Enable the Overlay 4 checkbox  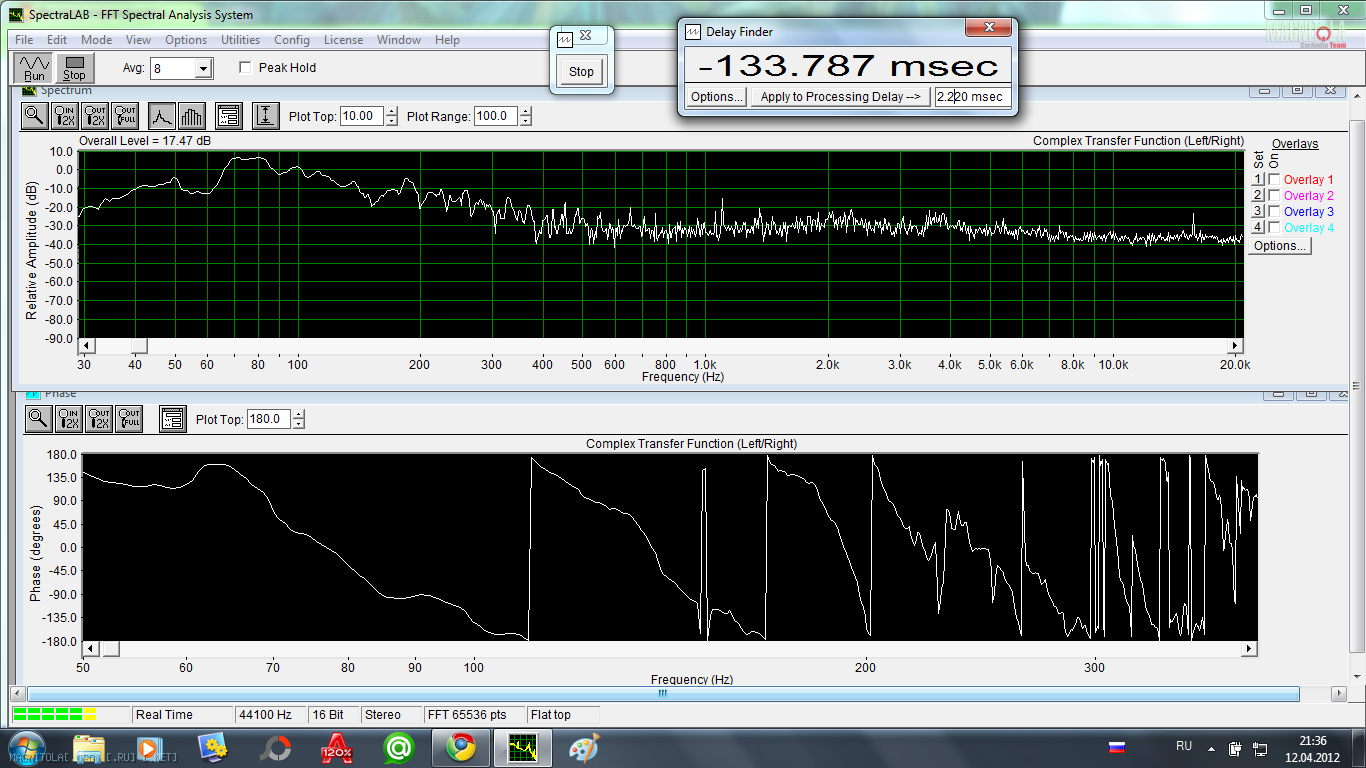pos(1274,228)
